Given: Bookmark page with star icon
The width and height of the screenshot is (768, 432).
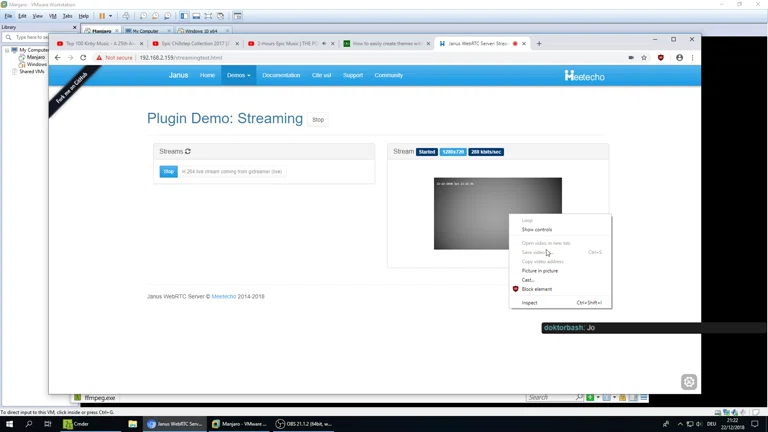Looking at the screenshot, I should coord(644,58).
